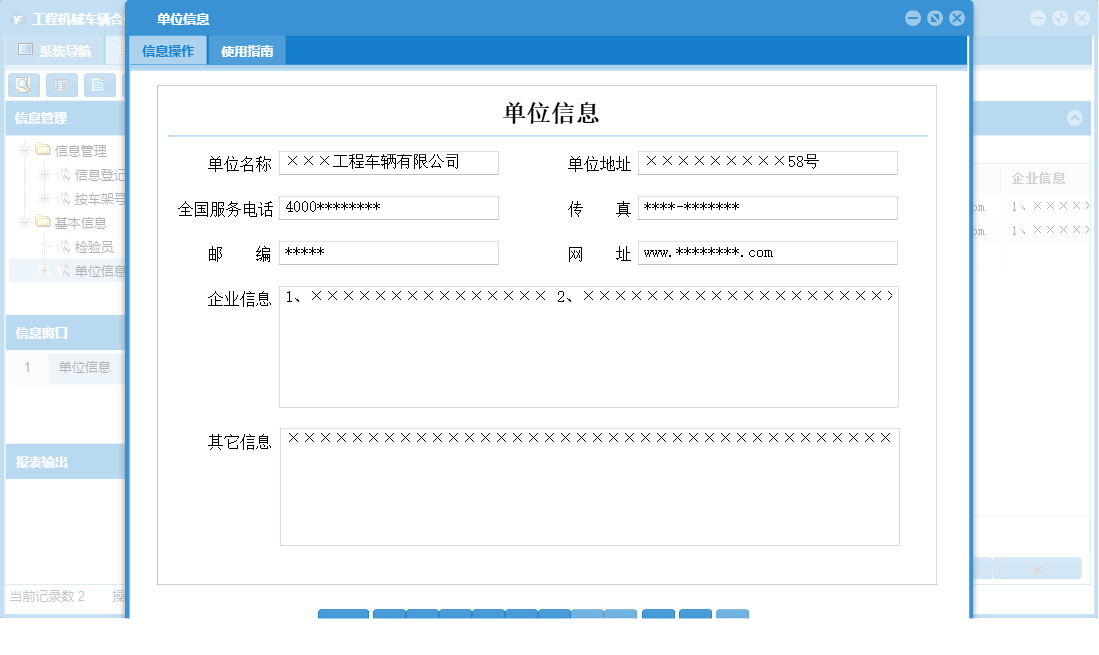
Task: Click the print icon on the toolbar
Action: [61, 85]
